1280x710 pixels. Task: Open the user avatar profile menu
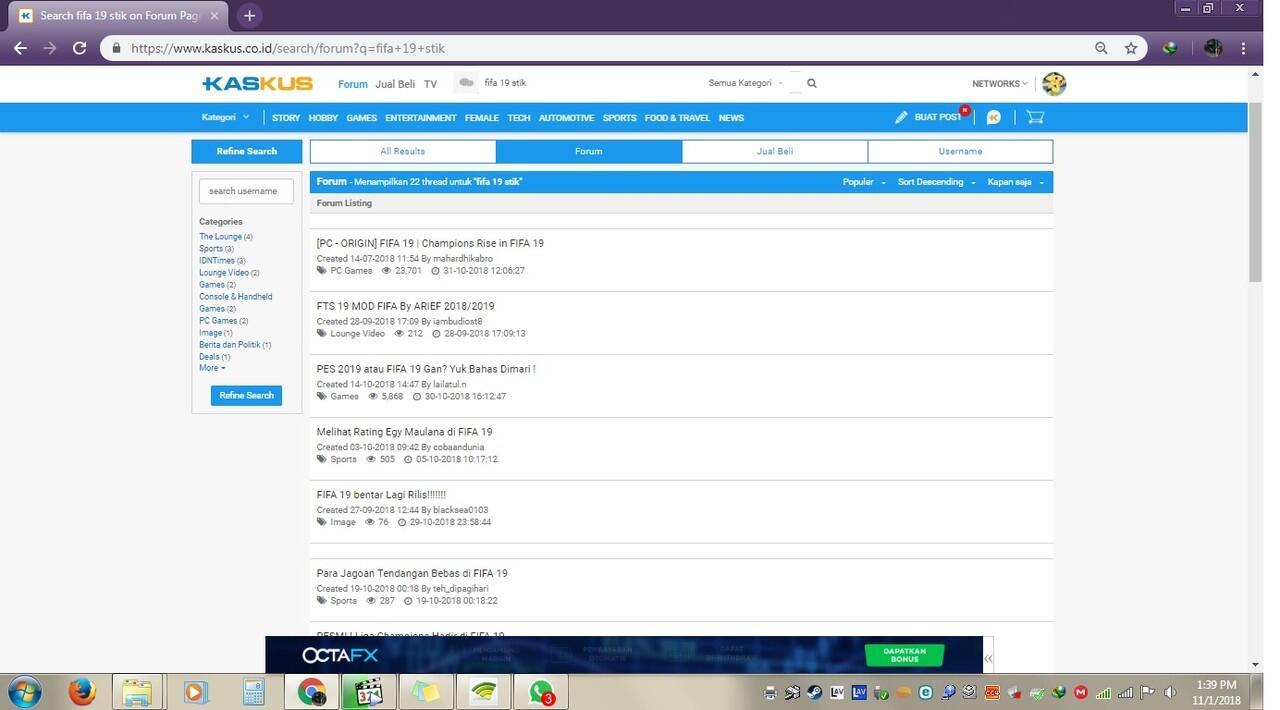[x=1053, y=84]
